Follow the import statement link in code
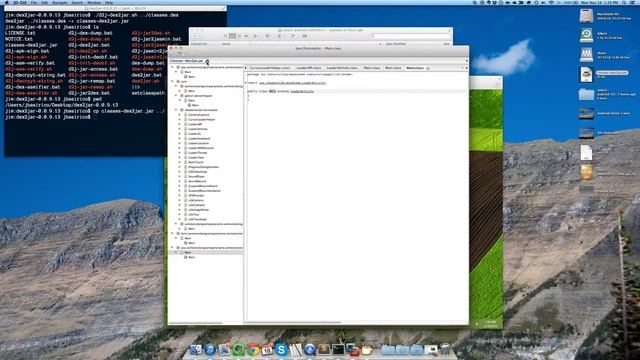The height and width of the screenshot is (360, 640). pos(293,83)
